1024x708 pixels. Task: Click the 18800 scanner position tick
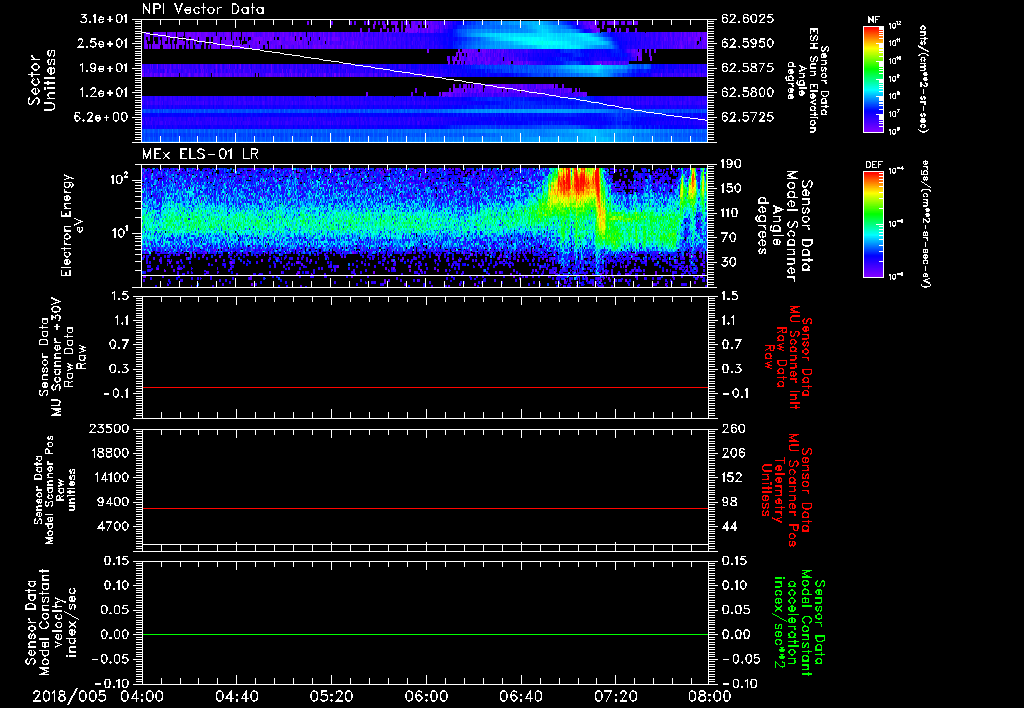pyautogui.click(x=111, y=453)
